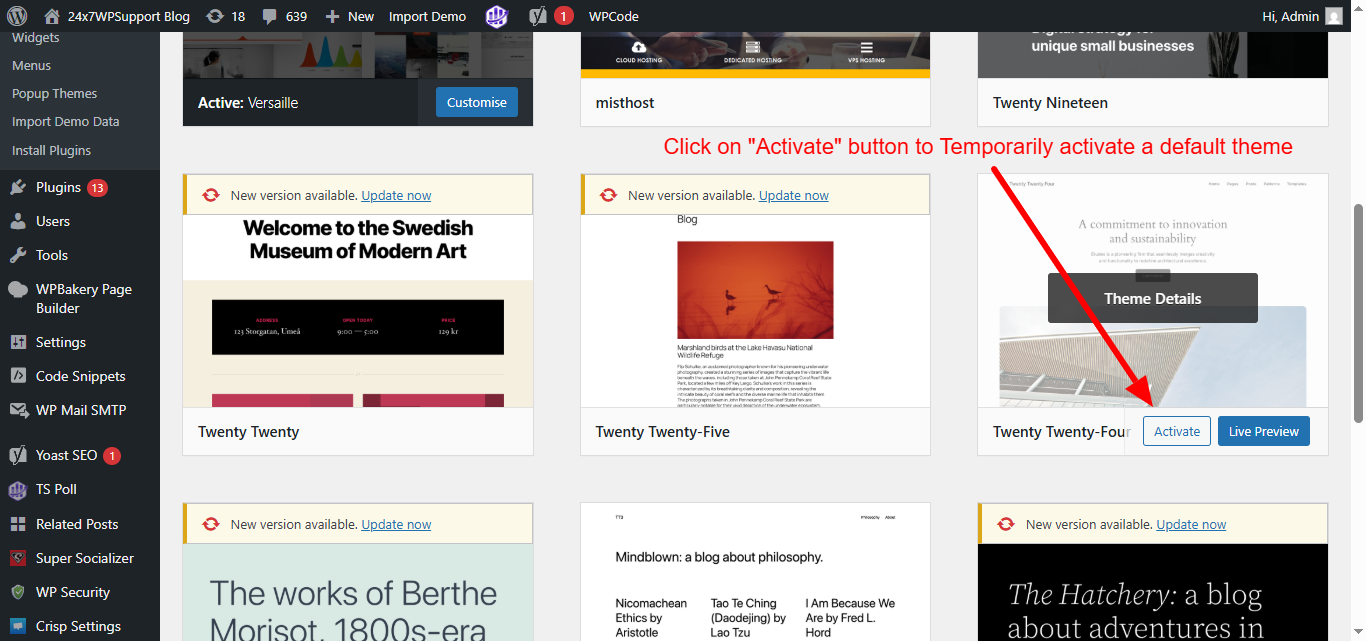This screenshot has height=641, width=1366.
Task: Click the Twenty Twenty theme name
Action: pyautogui.click(x=249, y=432)
